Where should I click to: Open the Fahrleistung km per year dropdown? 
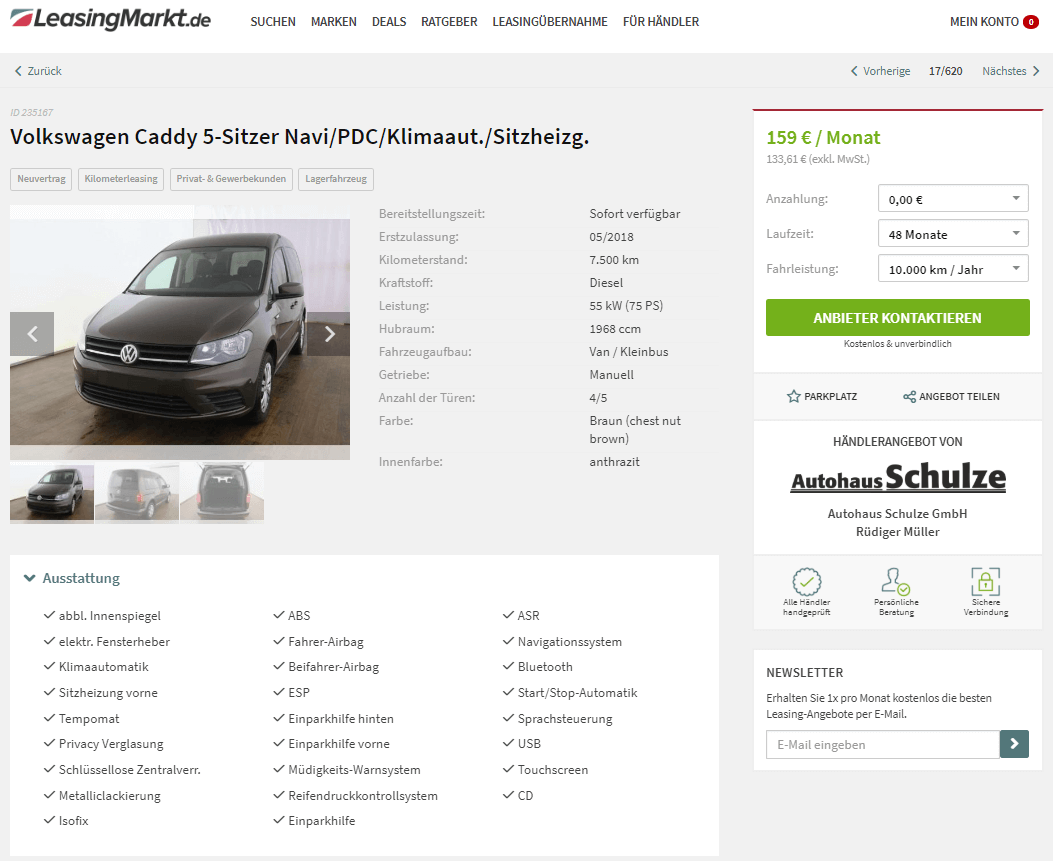point(953,269)
